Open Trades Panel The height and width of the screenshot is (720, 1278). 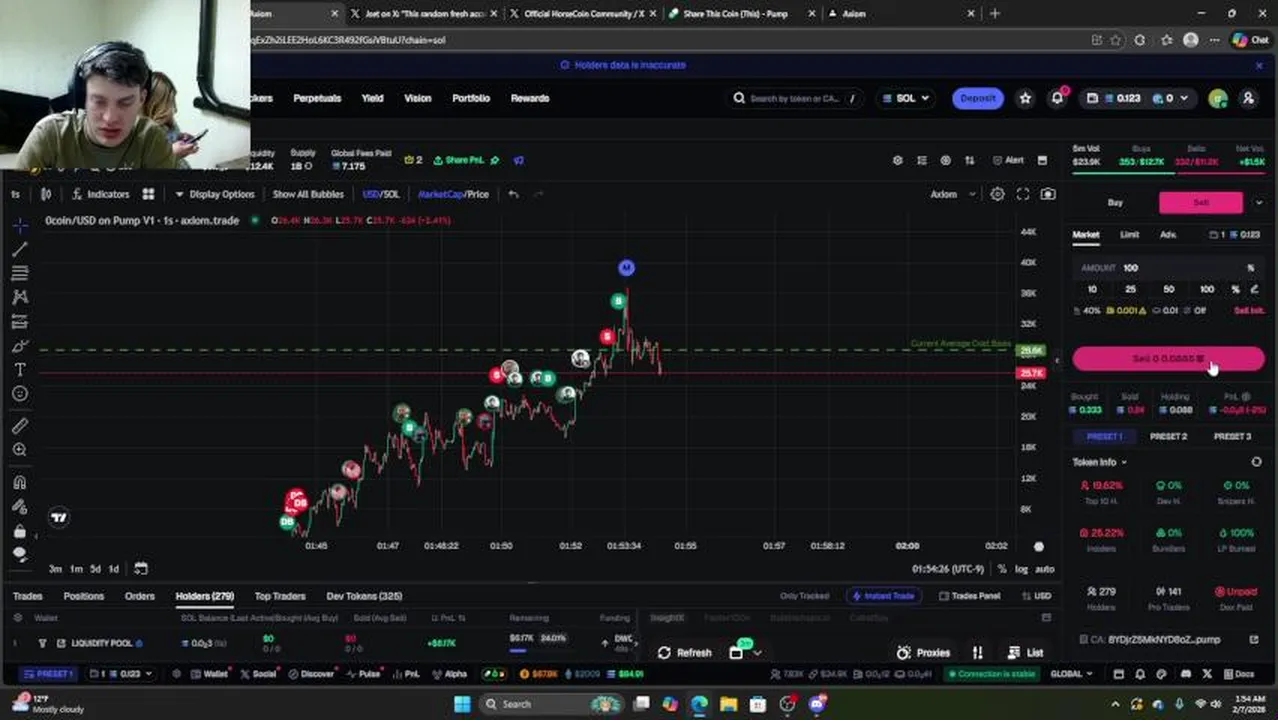tap(969, 596)
